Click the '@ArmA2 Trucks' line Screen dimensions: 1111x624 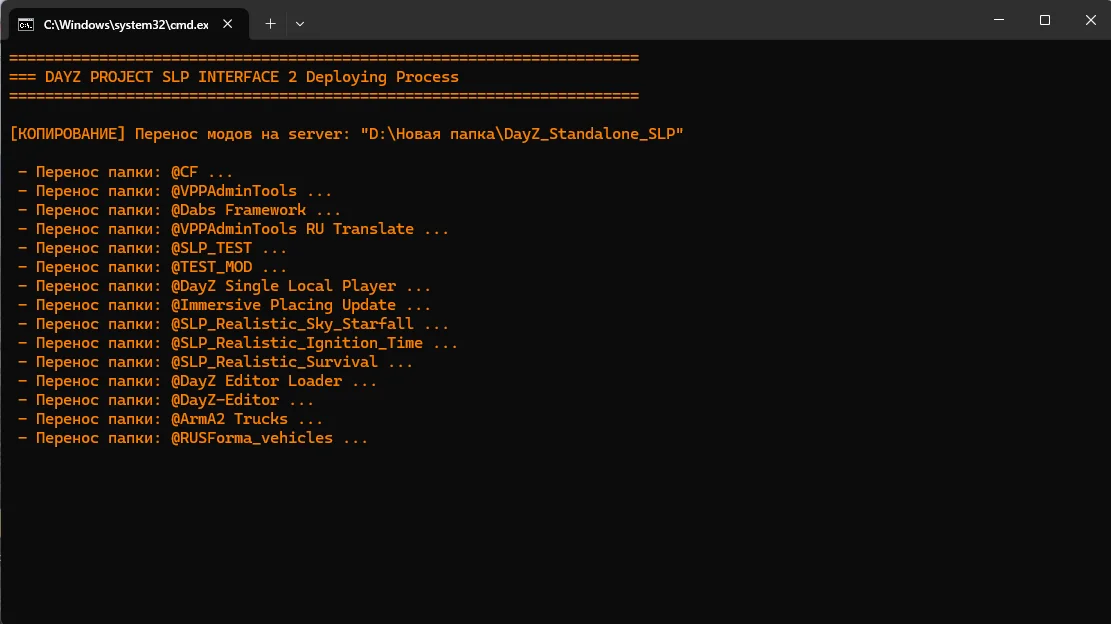click(x=170, y=419)
